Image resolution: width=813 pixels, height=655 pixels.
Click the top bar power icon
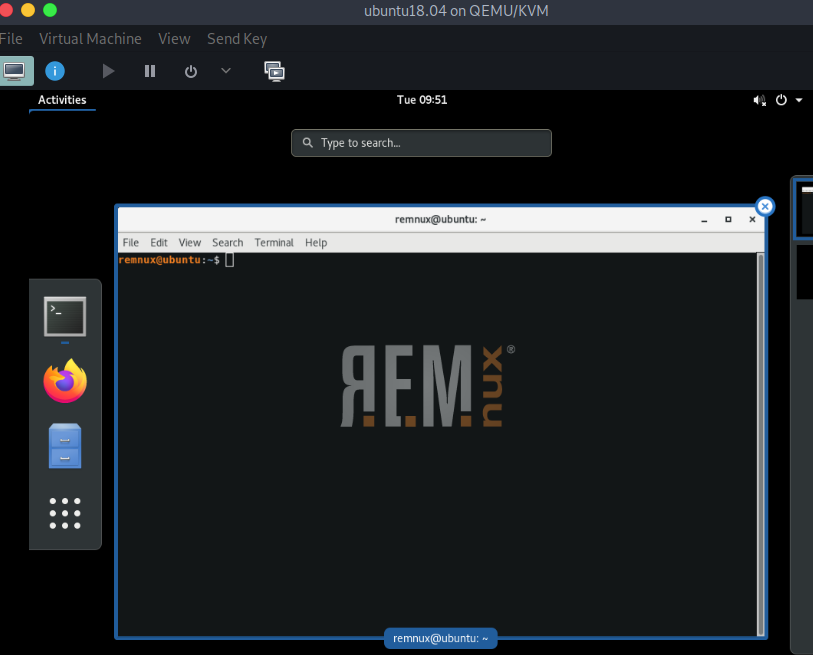pos(781,100)
